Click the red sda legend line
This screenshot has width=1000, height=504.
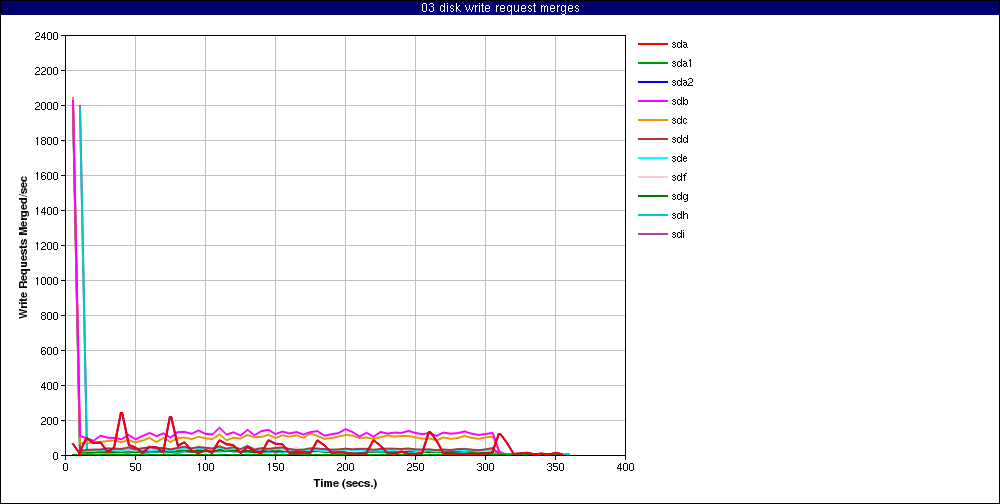pyautogui.click(x=652, y=45)
